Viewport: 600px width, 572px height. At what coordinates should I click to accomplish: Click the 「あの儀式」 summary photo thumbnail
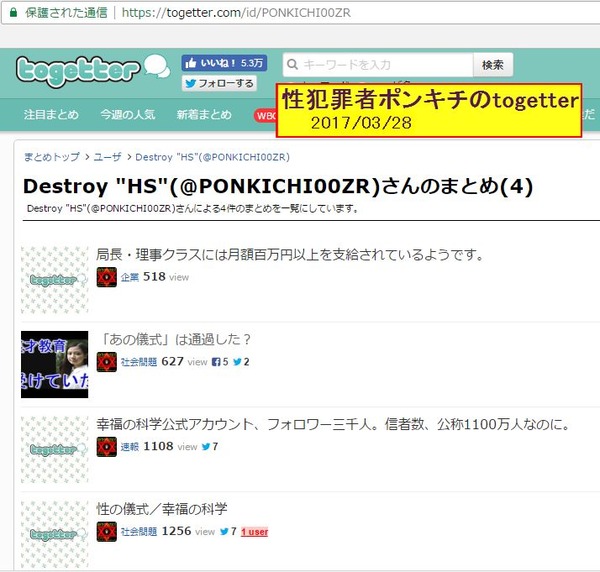click(x=55, y=365)
